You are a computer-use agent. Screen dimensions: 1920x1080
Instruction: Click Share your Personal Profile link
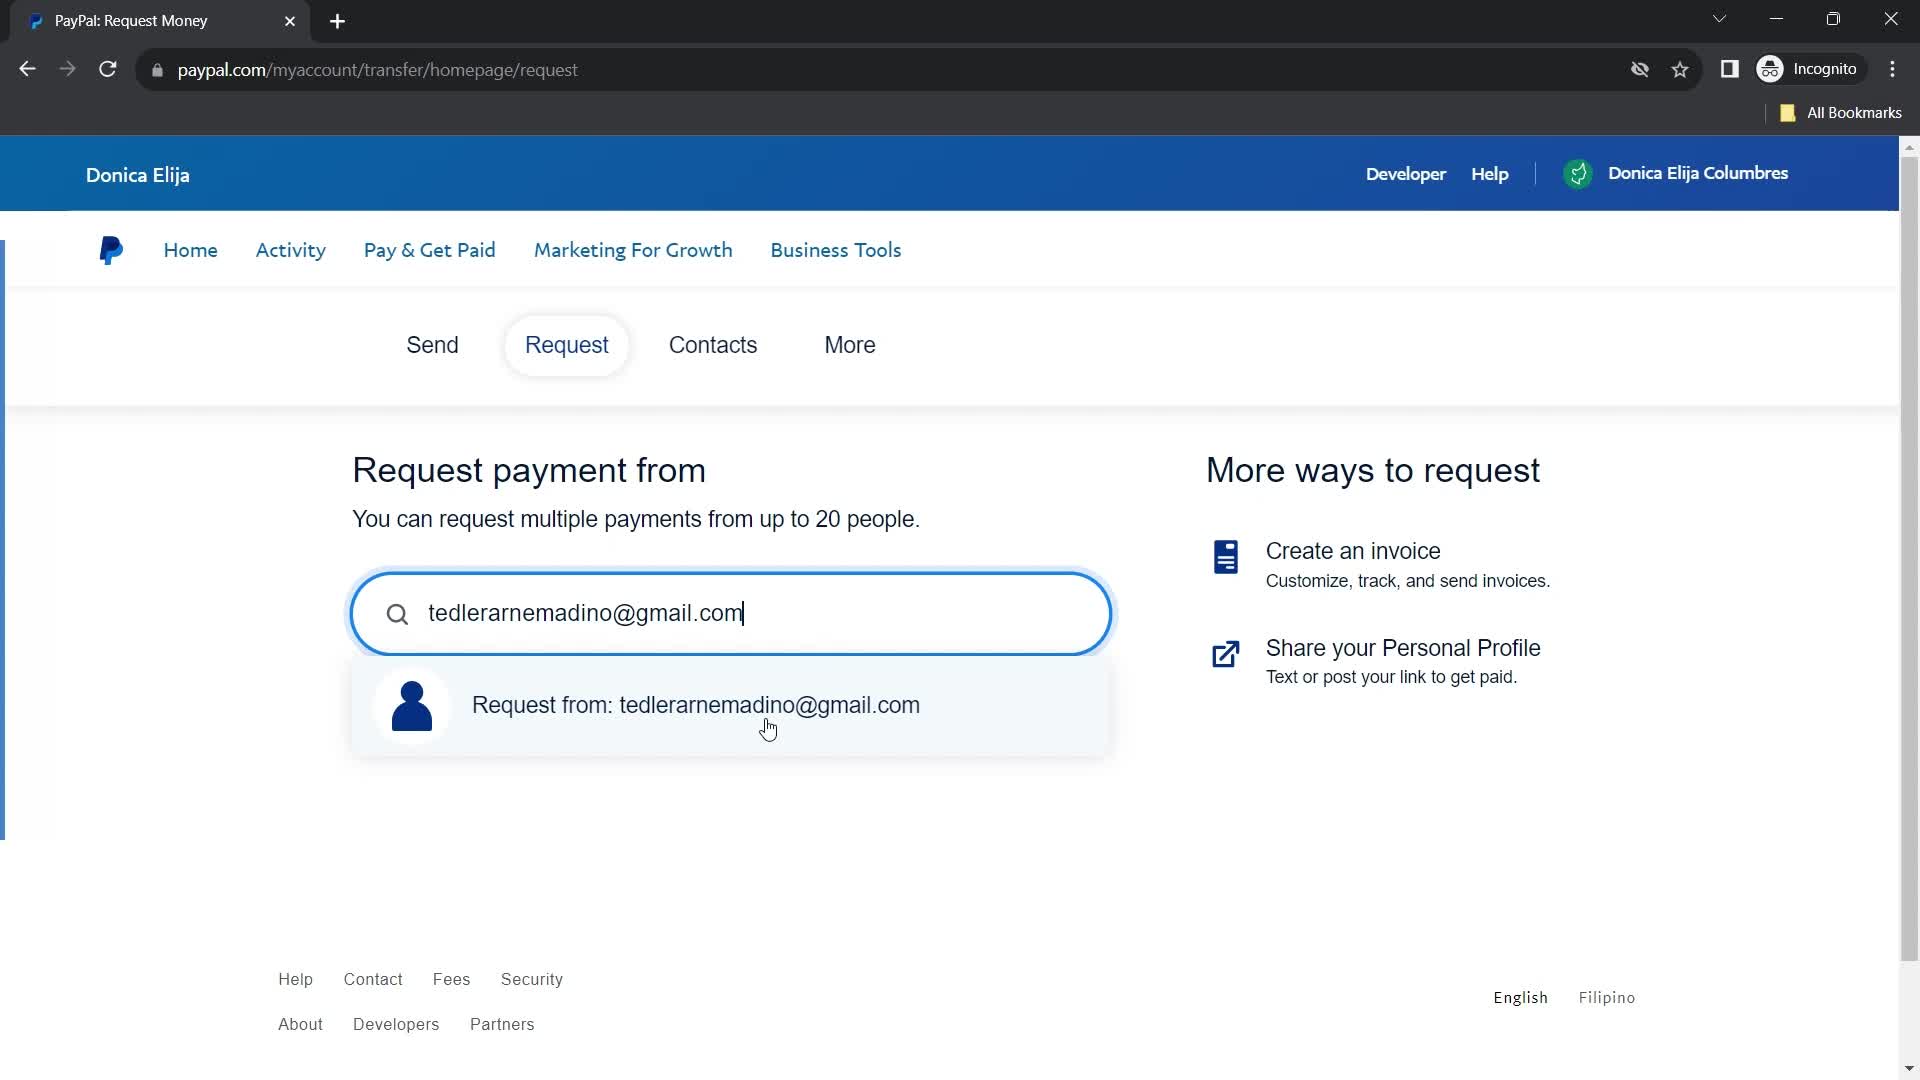tap(1403, 648)
